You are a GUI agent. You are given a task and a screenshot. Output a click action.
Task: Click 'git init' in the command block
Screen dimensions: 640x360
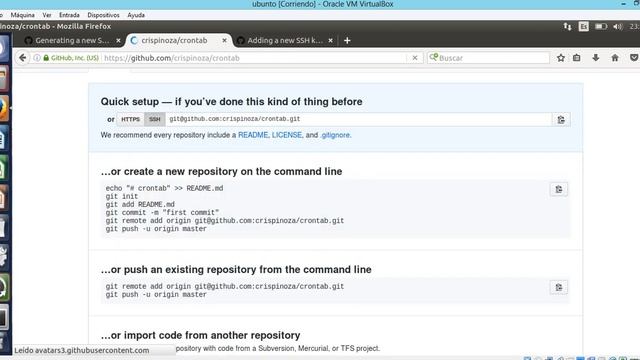(x=122, y=196)
